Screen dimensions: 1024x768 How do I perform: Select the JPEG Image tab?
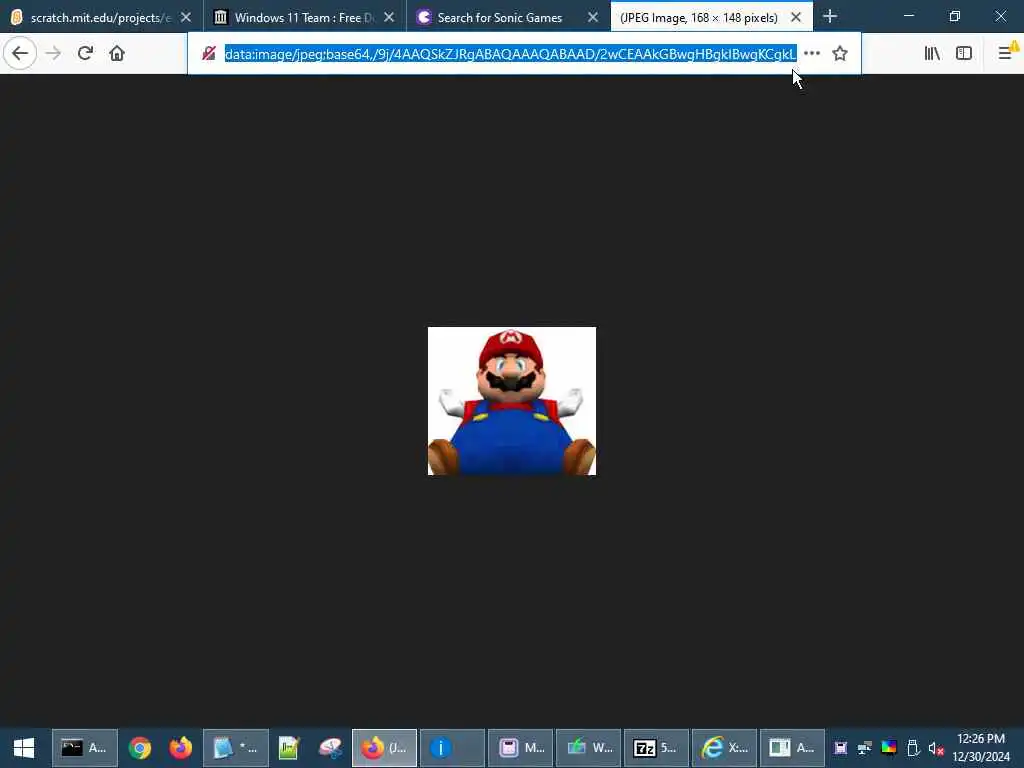699,17
